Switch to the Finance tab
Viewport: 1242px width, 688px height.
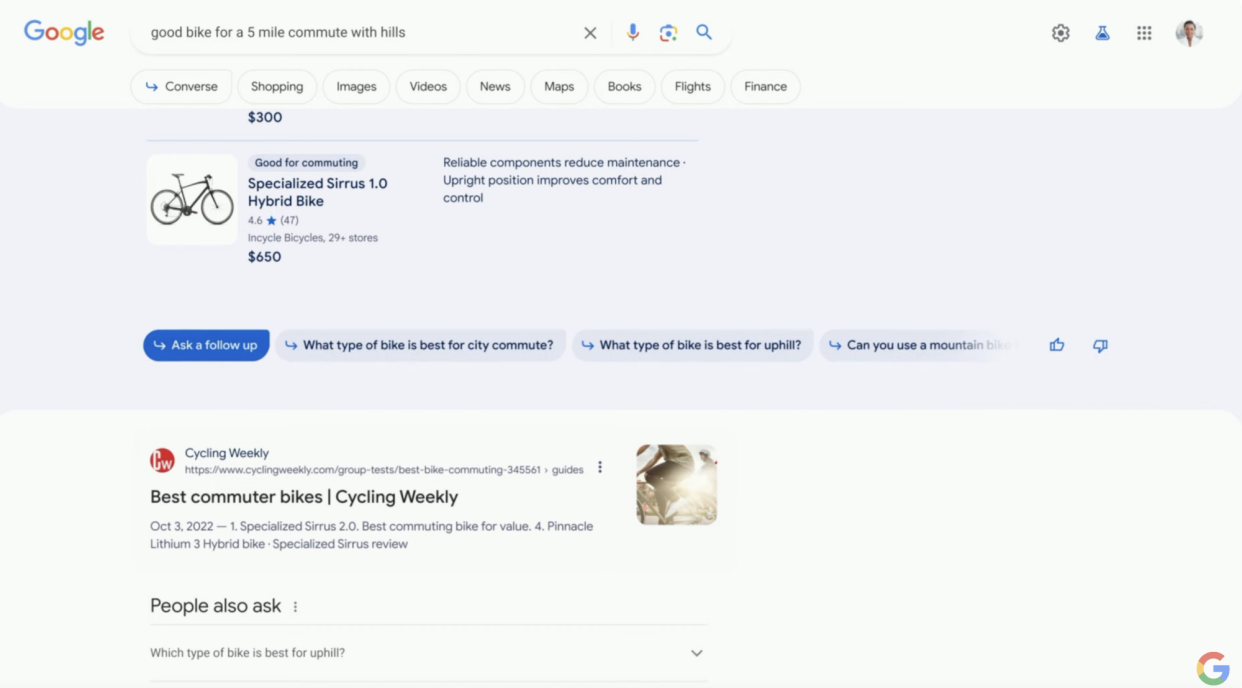pyautogui.click(x=765, y=87)
